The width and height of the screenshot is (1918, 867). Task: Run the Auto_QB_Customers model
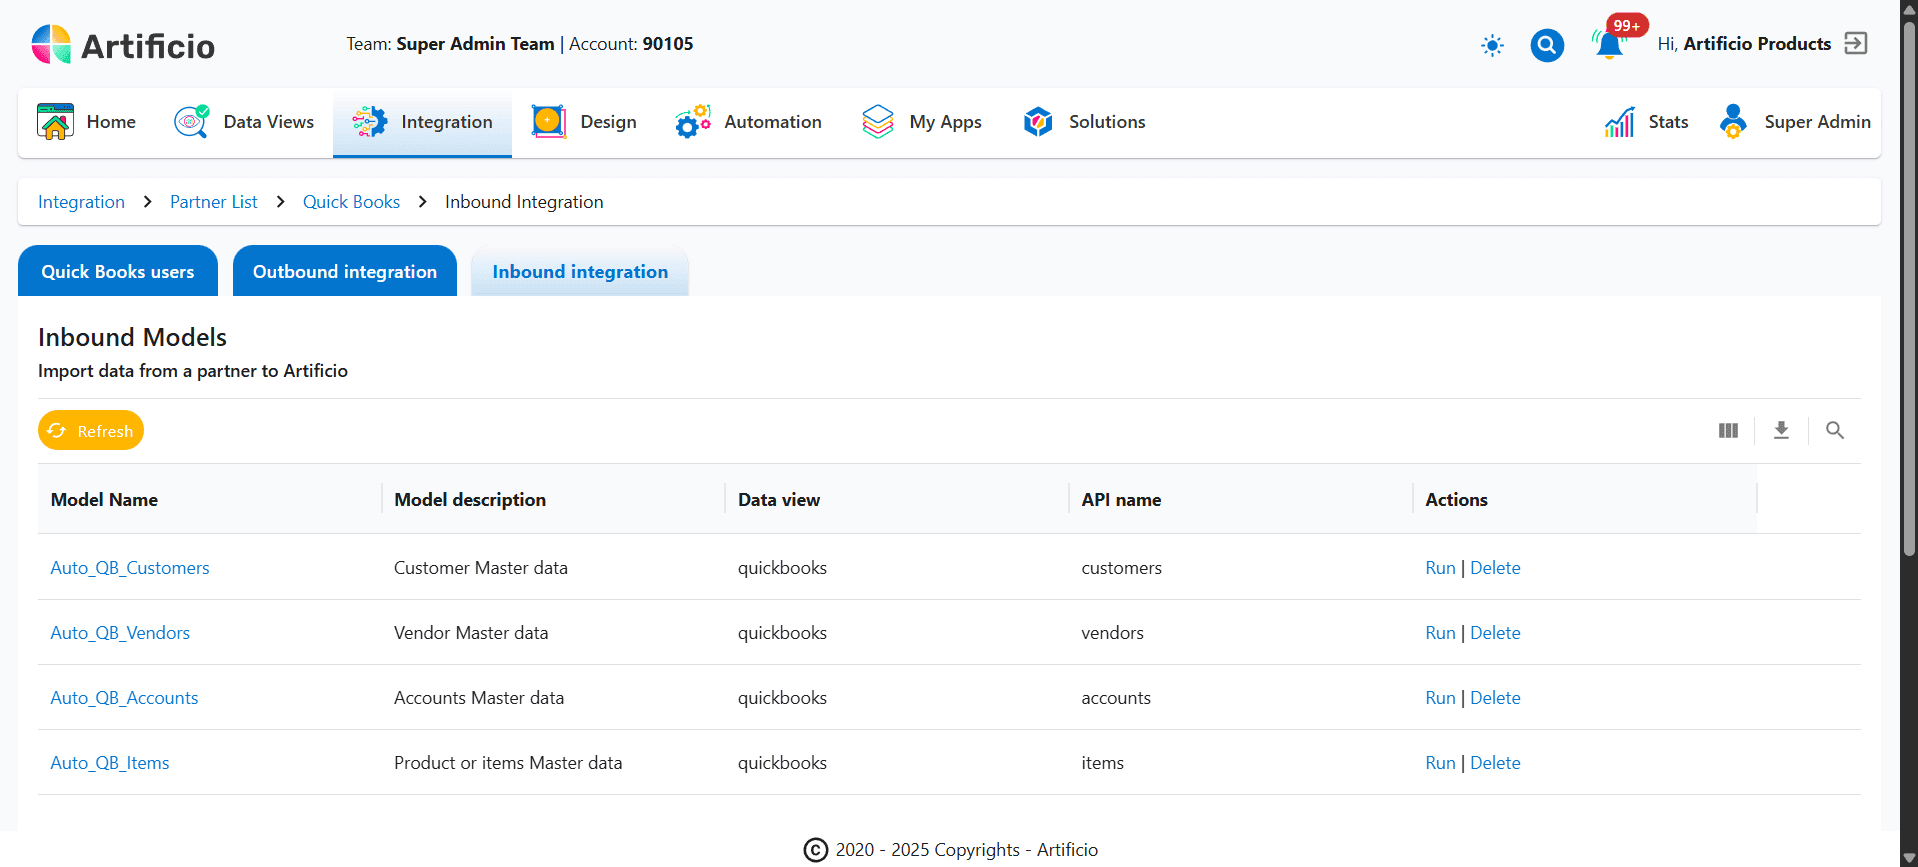tap(1439, 568)
